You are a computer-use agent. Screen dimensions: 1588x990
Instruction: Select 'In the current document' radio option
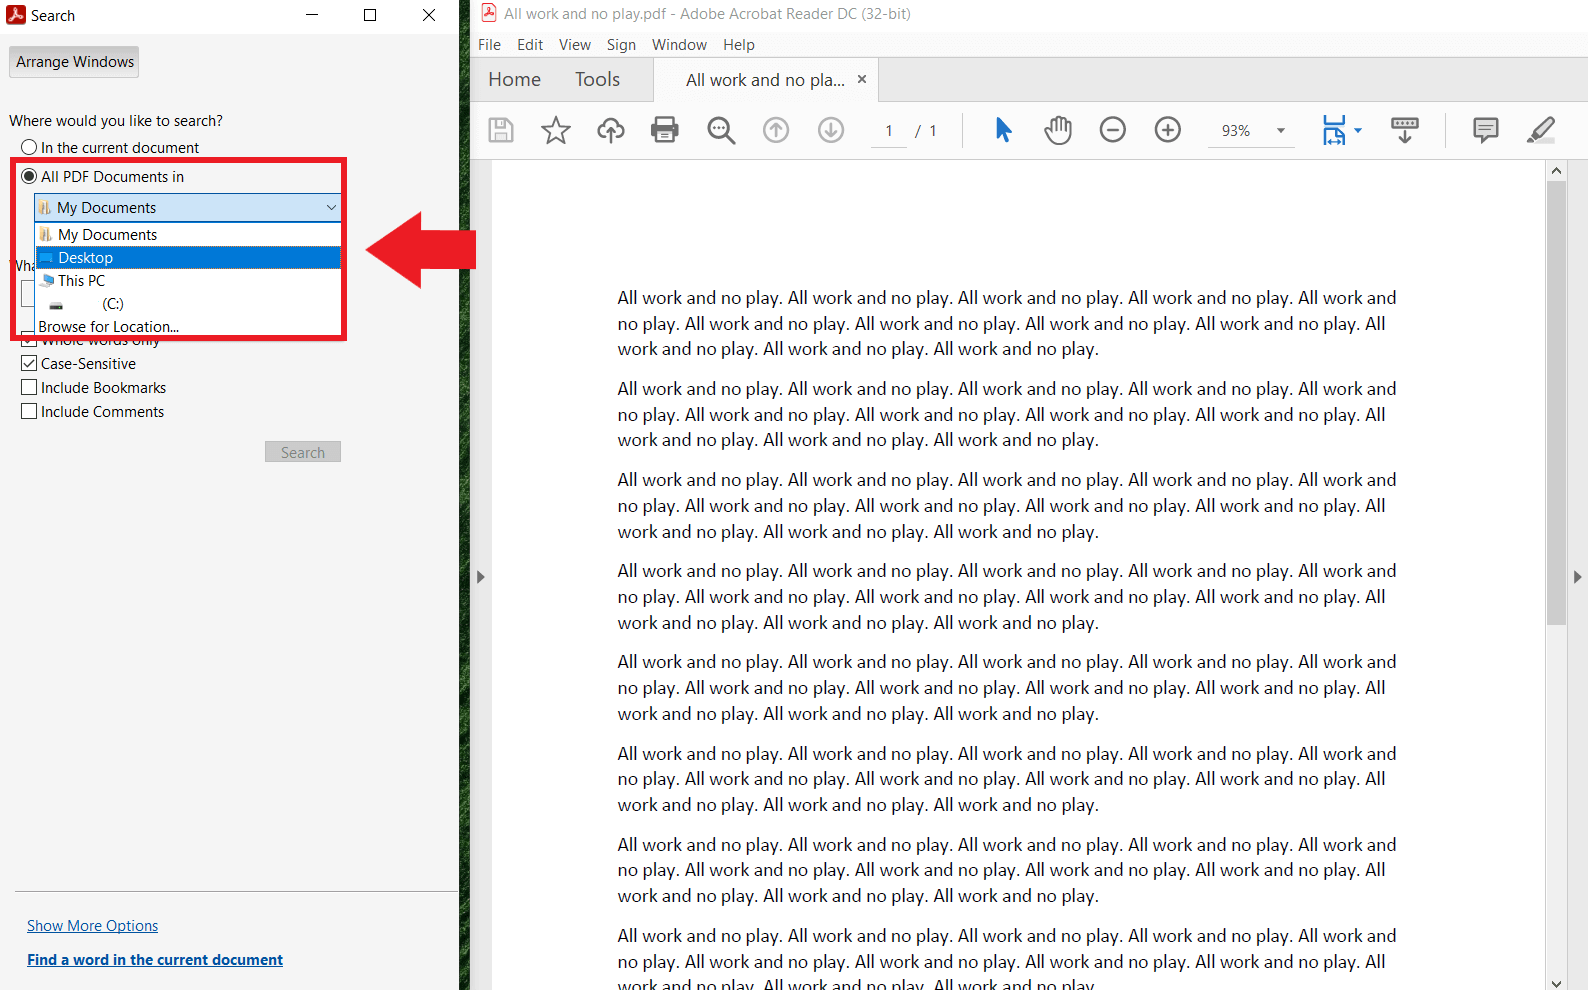(x=30, y=148)
